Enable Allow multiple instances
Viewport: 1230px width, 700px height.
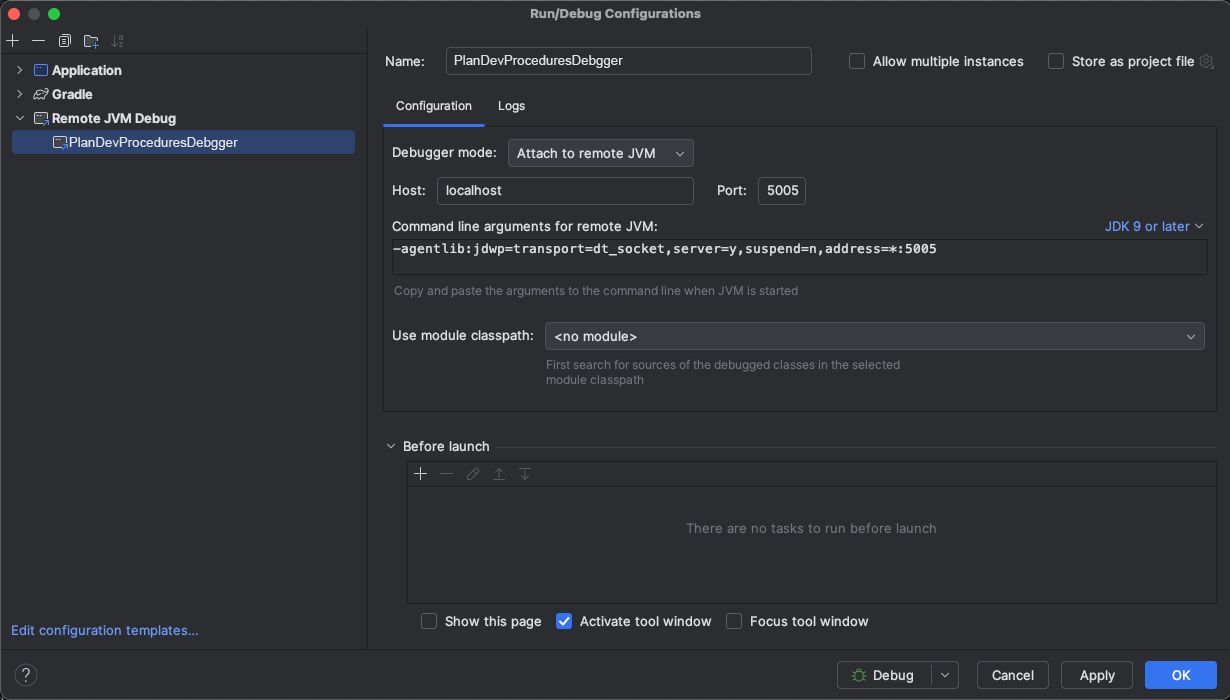pos(856,61)
